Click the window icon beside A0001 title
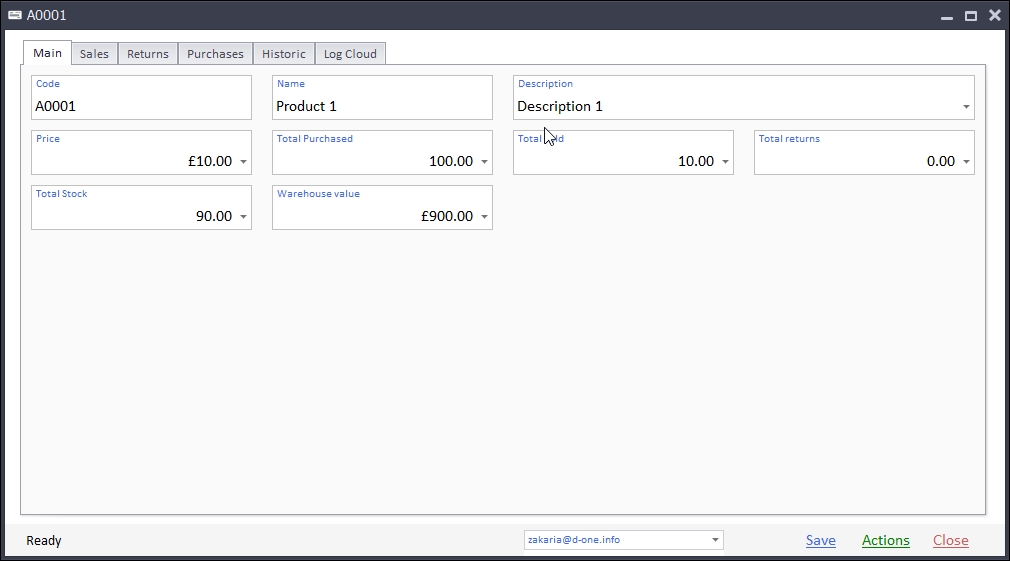Image resolution: width=1010 pixels, height=561 pixels. pyautogui.click(x=15, y=15)
